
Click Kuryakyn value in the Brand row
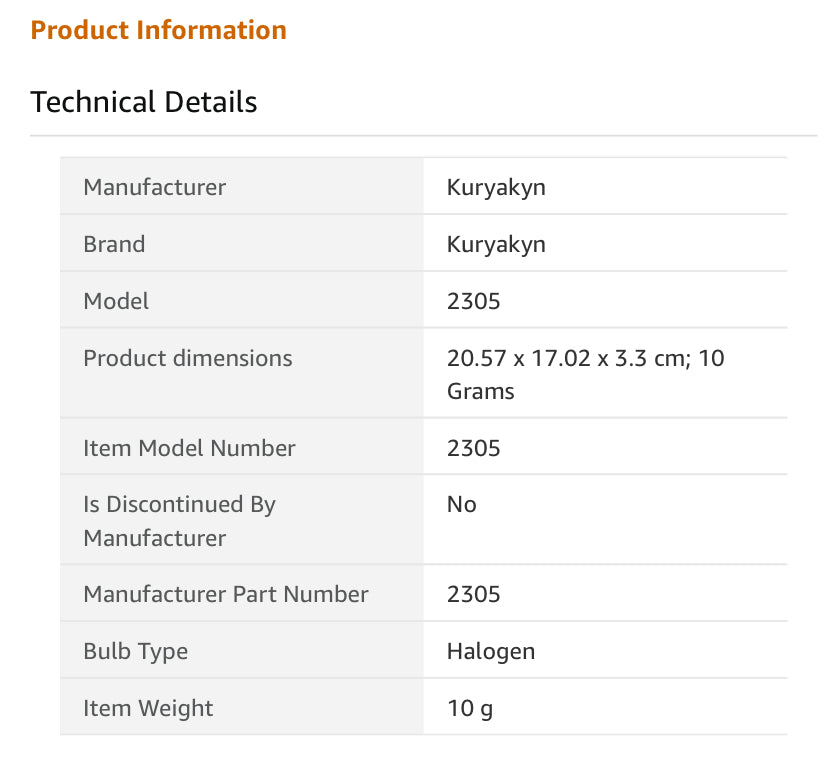point(496,244)
